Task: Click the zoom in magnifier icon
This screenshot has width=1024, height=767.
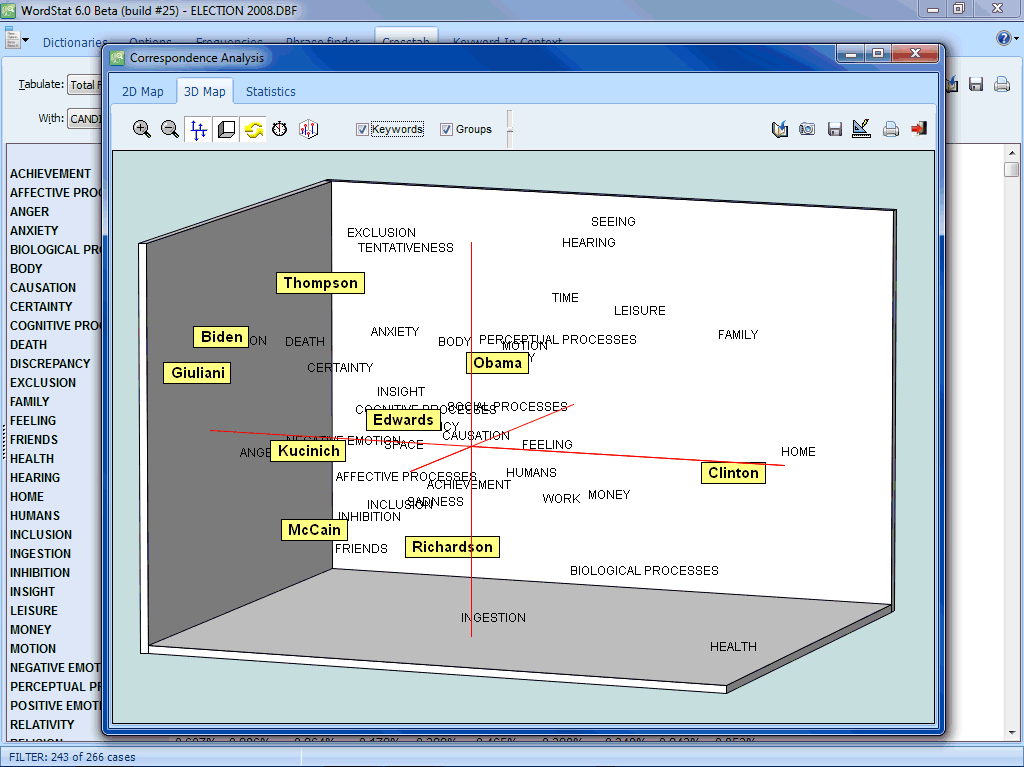Action: 142,129
